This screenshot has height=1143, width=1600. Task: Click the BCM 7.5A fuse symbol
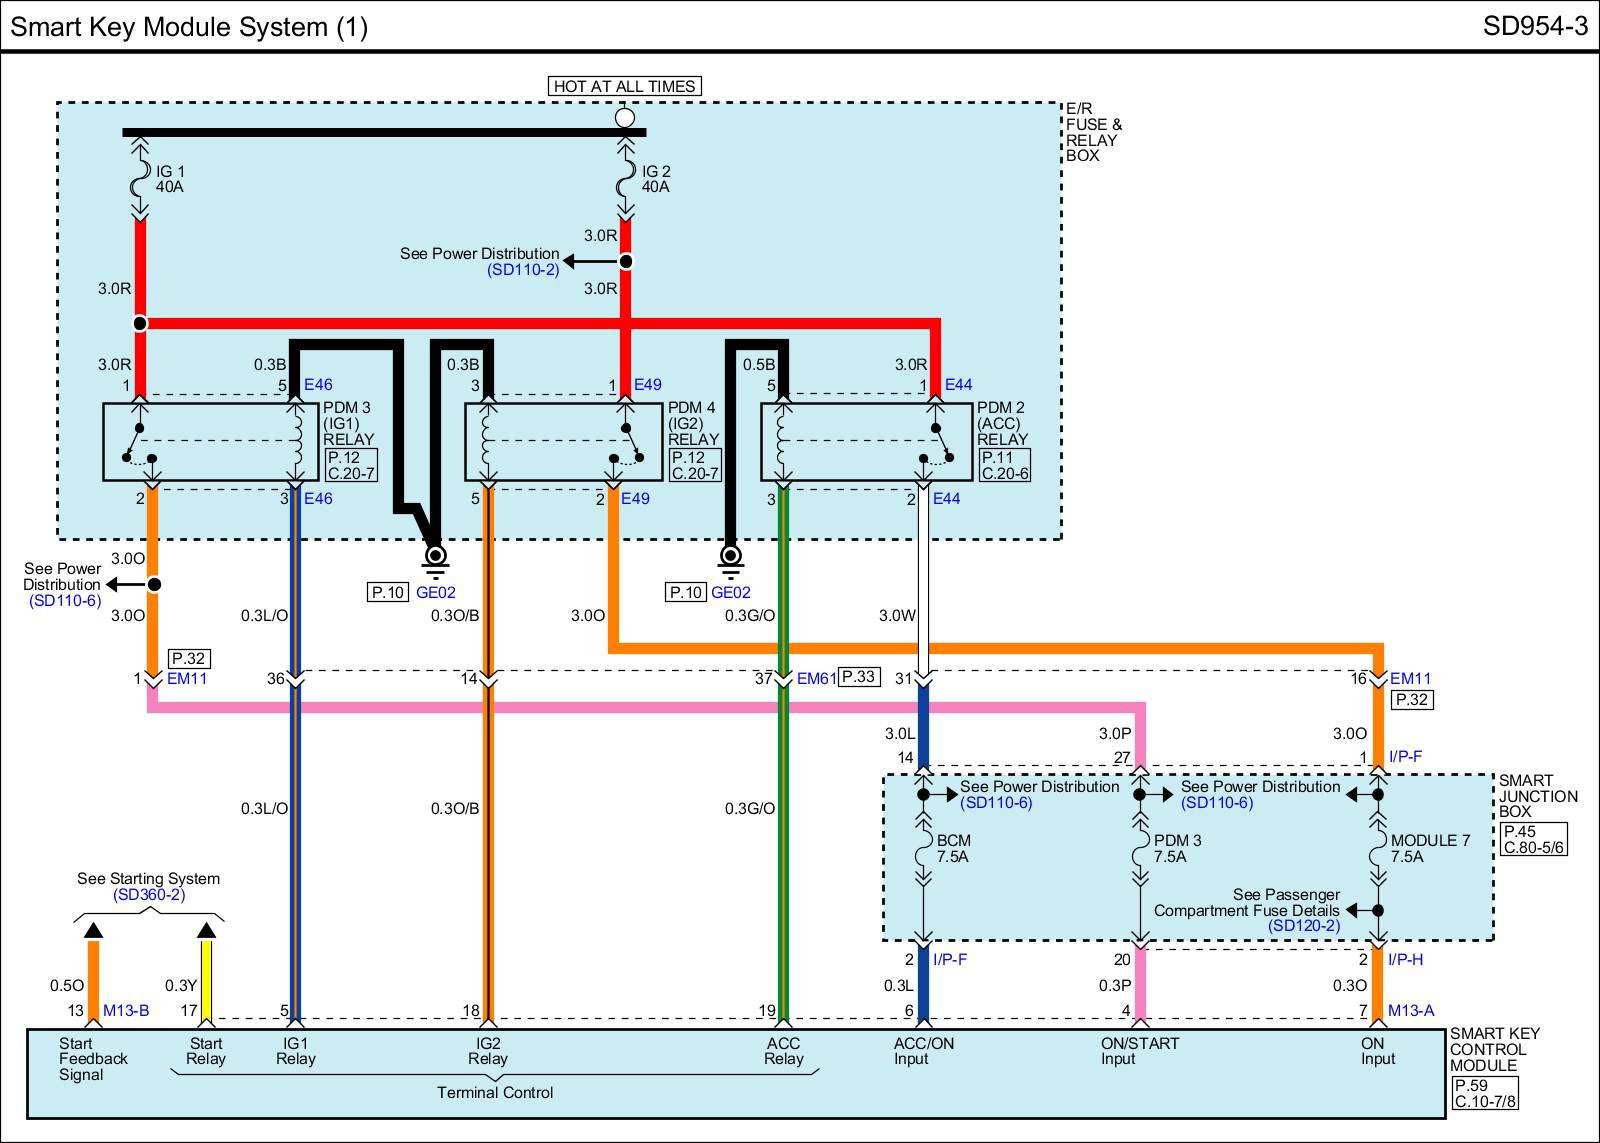pyautogui.click(x=923, y=849)
